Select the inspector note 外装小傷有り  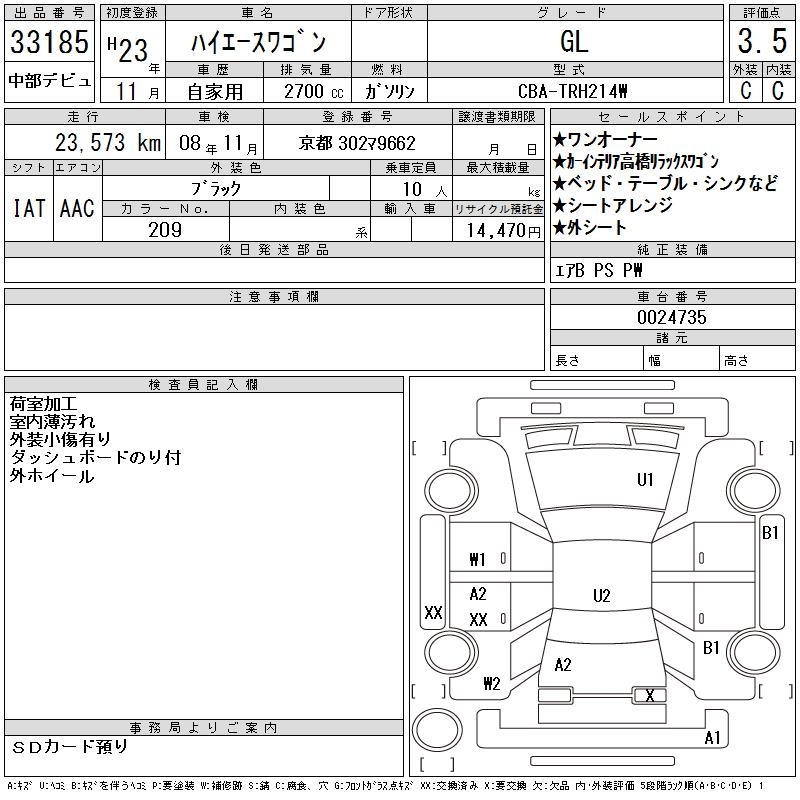click(x=60, y=439)
